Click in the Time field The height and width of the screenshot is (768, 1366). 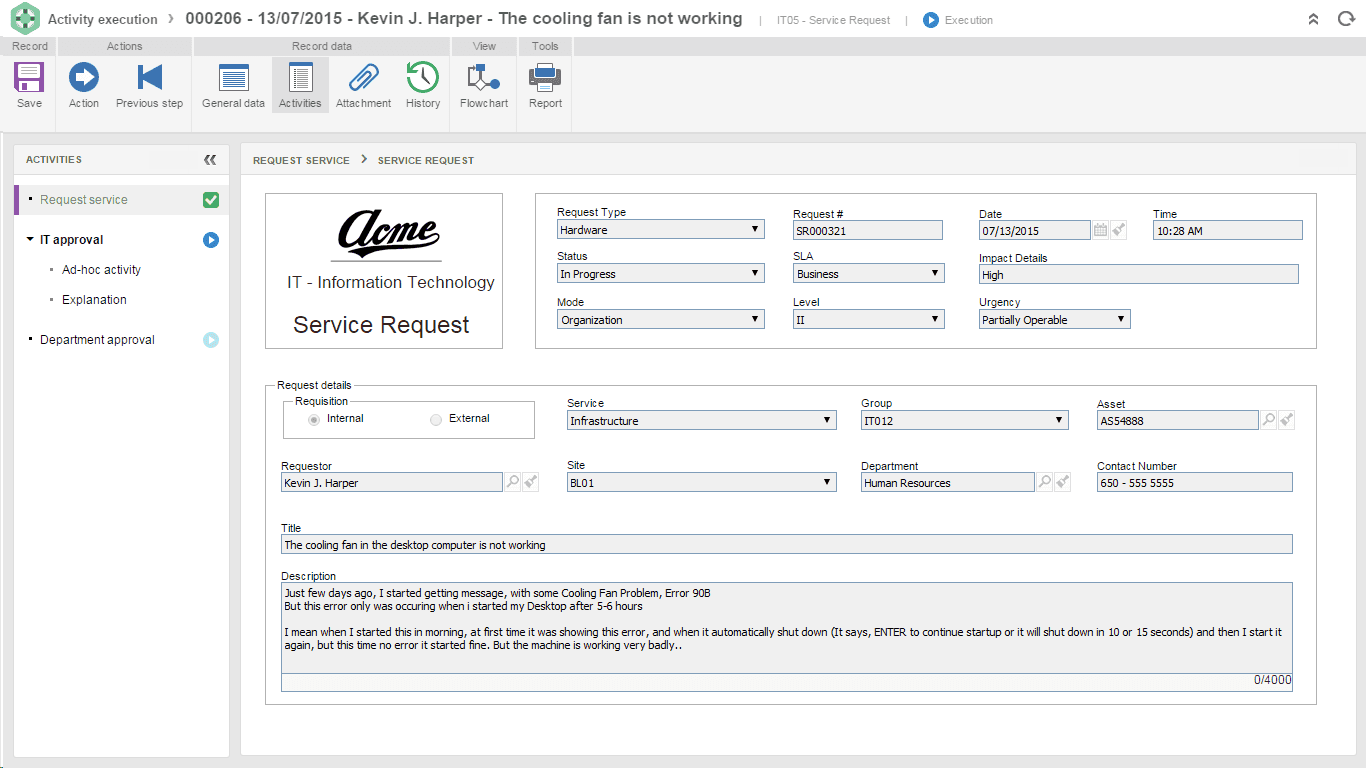tap(1228, 230)
